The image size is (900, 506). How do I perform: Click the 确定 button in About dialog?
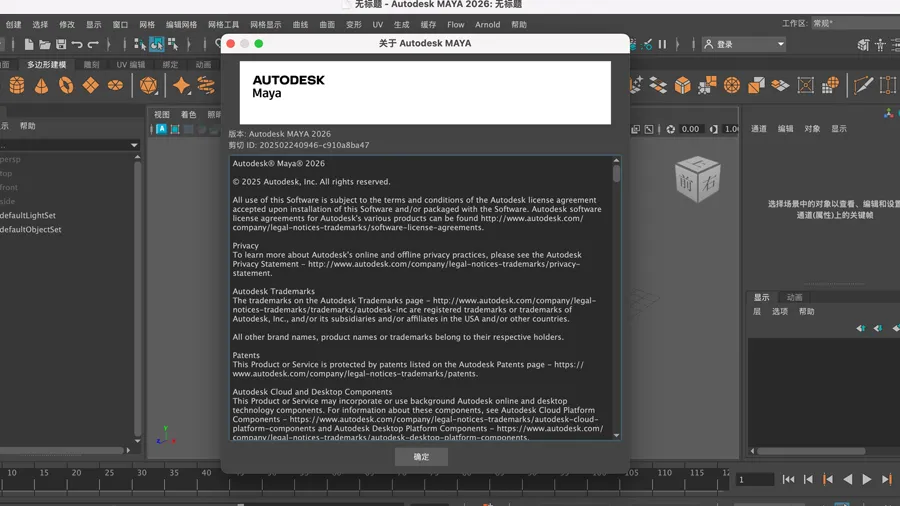click(421, 457)
